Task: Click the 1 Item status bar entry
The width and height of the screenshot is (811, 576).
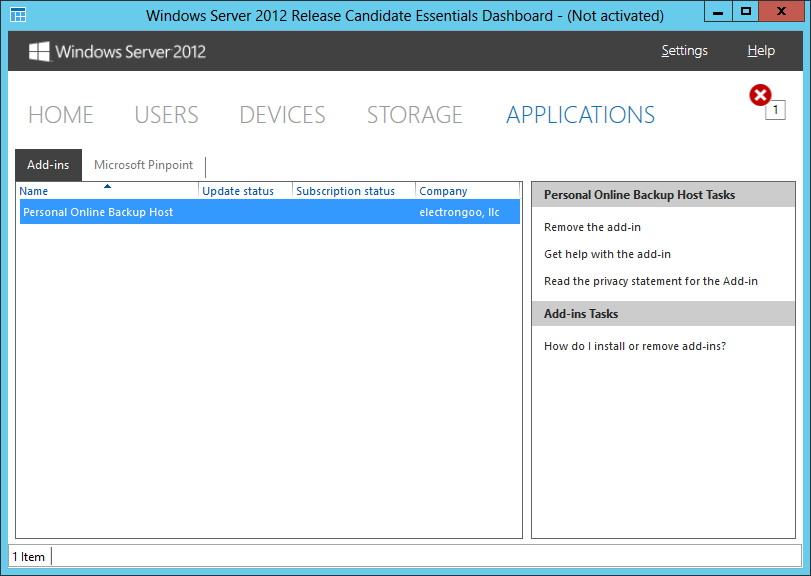Action: pyautogui.click(x=29, y=557)
